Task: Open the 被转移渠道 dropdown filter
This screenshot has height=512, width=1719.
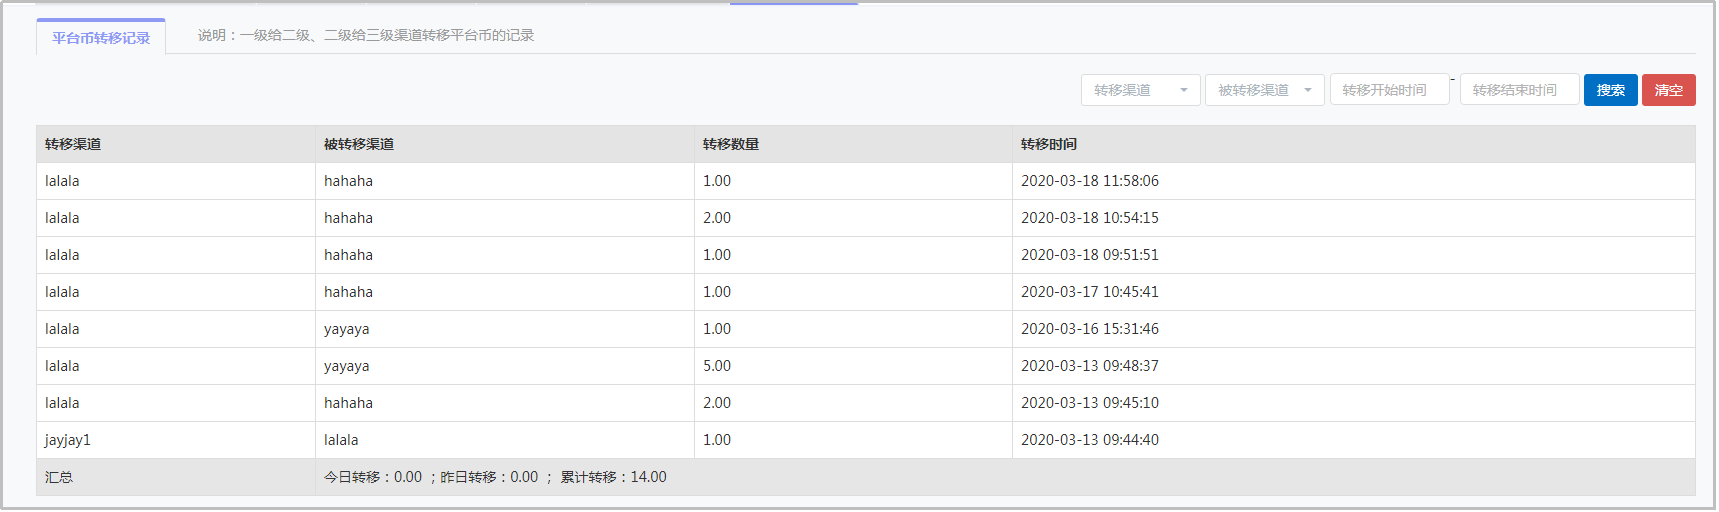Action: pos(1264,90)
